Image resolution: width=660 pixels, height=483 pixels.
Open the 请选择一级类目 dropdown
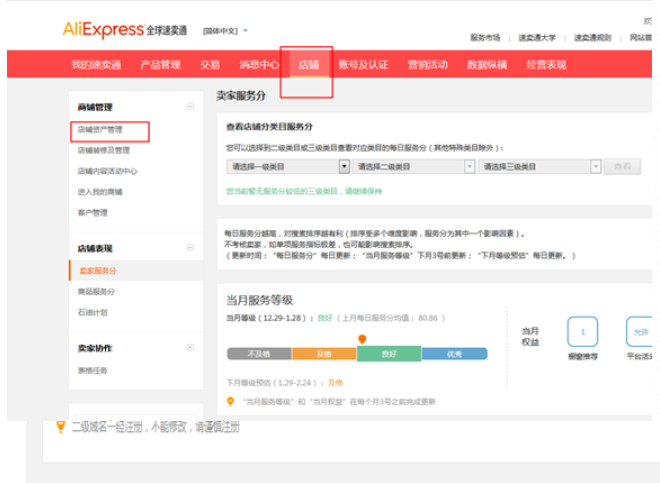click(288, 167)
